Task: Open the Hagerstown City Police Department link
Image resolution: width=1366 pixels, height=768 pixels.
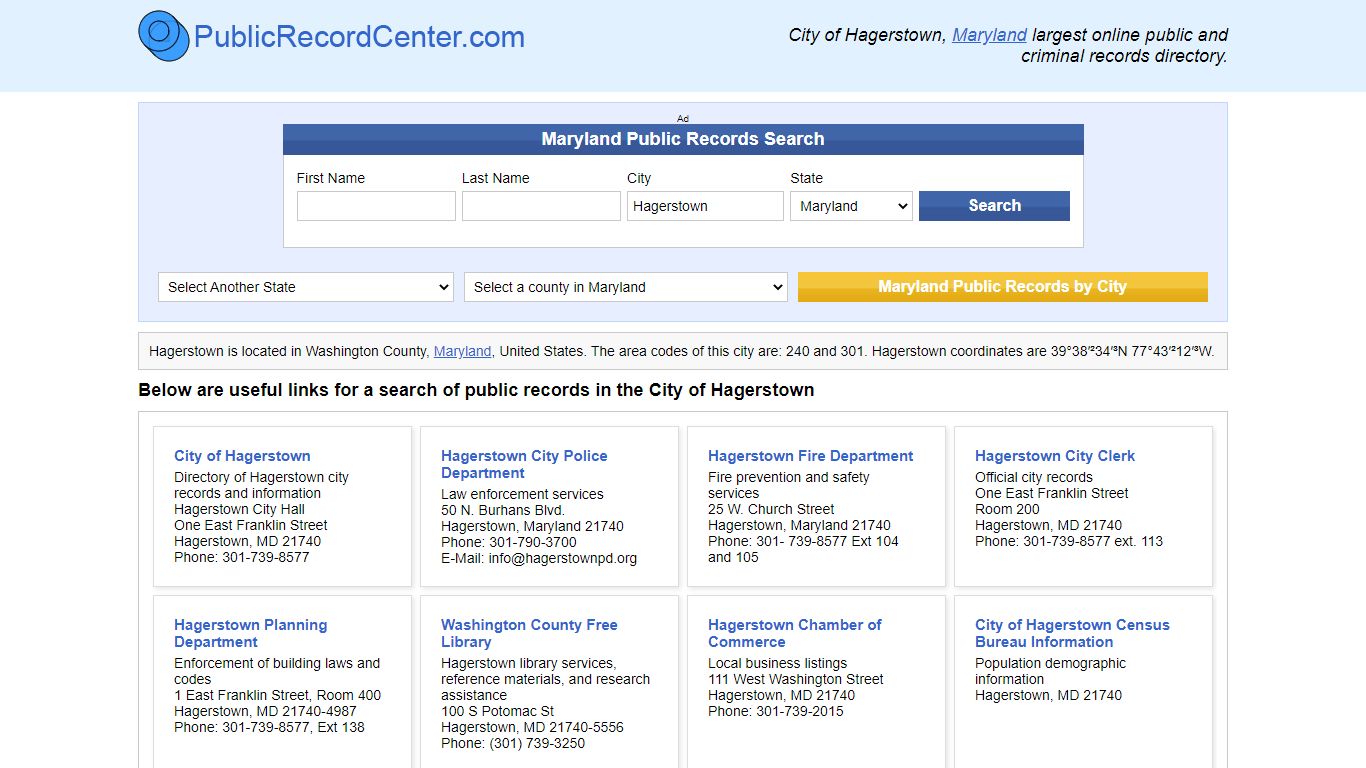Action: (x=524, y=464)
